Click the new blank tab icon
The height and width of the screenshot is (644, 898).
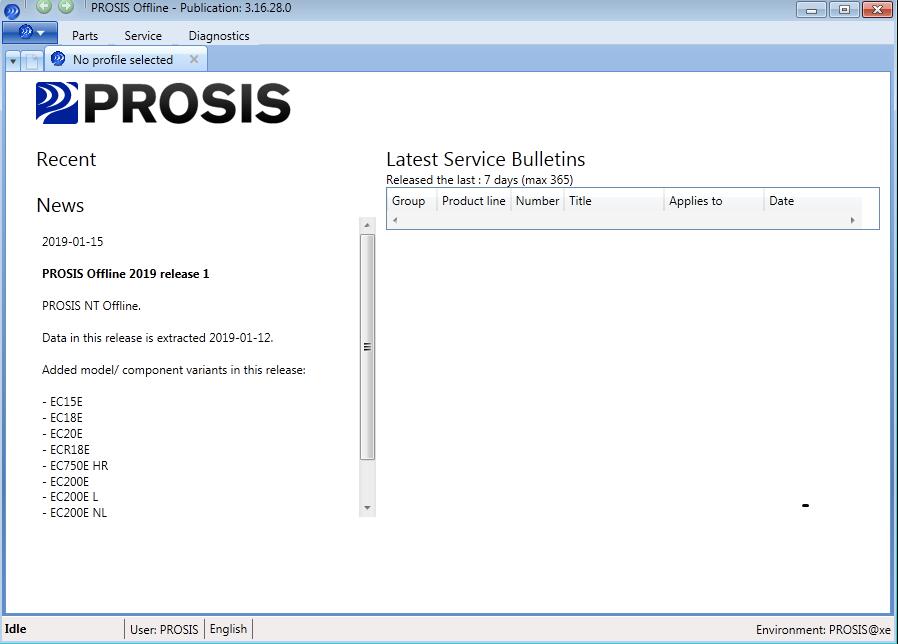[x=32, y=61]
